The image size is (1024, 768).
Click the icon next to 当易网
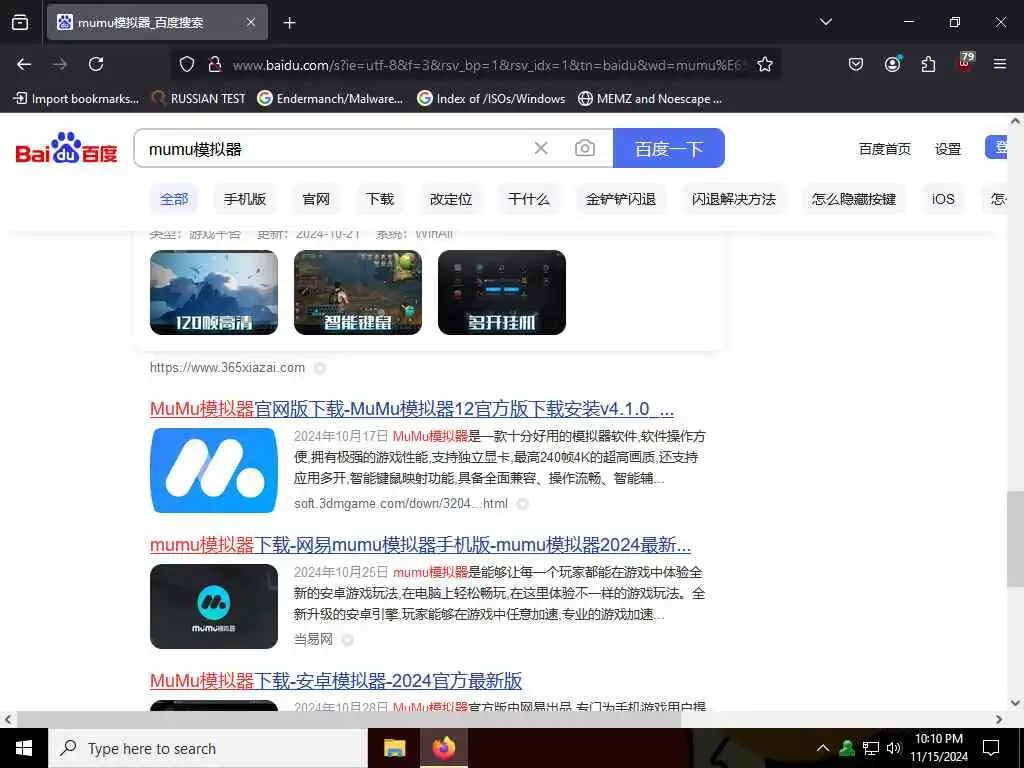tap(348, 640)
